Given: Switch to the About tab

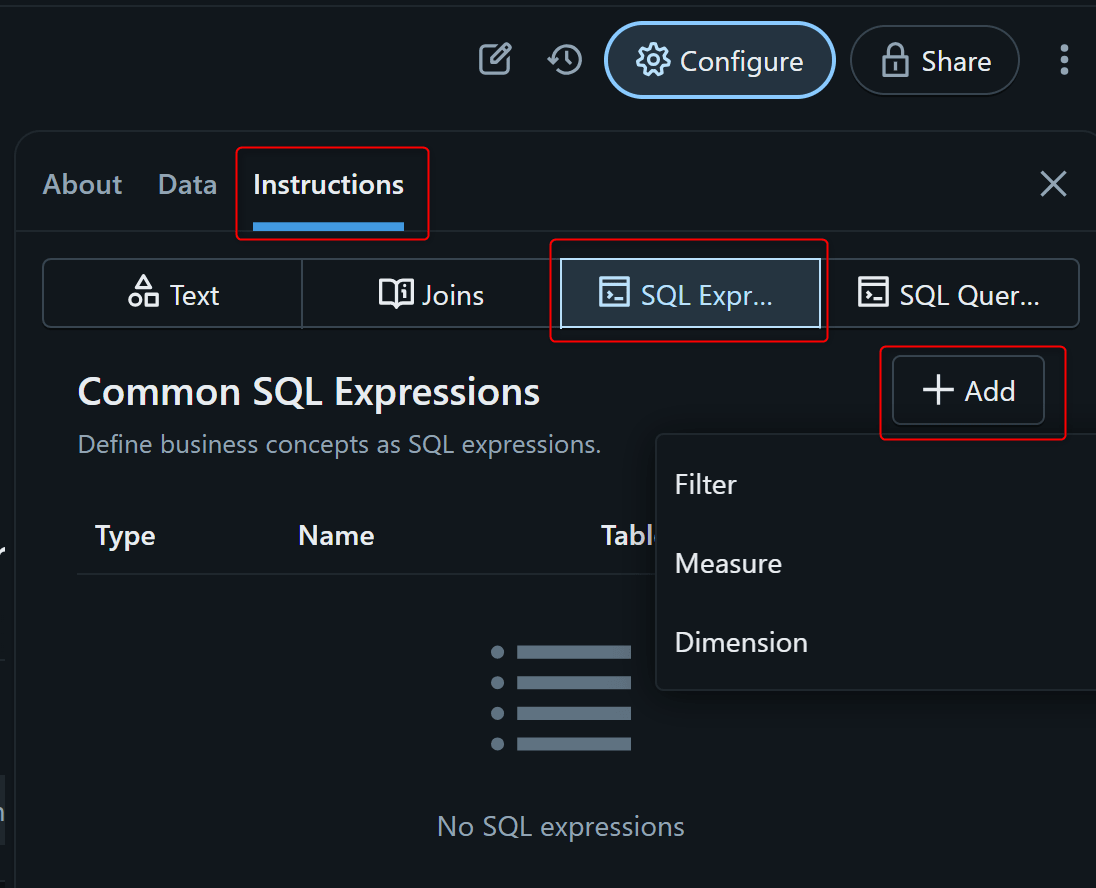Looking at the screenshot, I should pyautogui.click(x=82, y=185).
